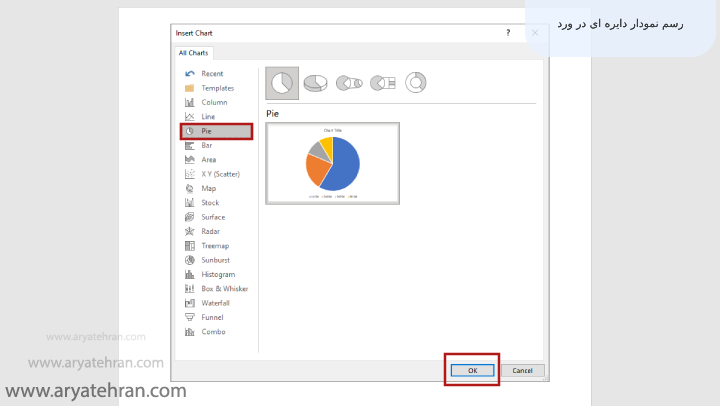Select the standard Pie chart subtype icon
The image size is (720, 406).
click(282, 83)
